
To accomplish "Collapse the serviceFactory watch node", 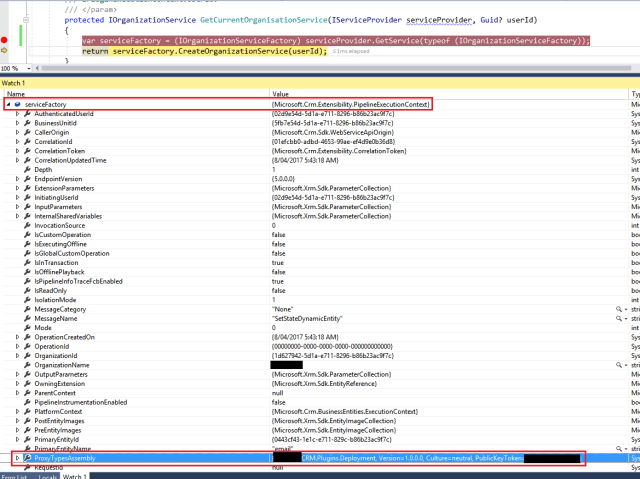I will [x=8, y=104].
